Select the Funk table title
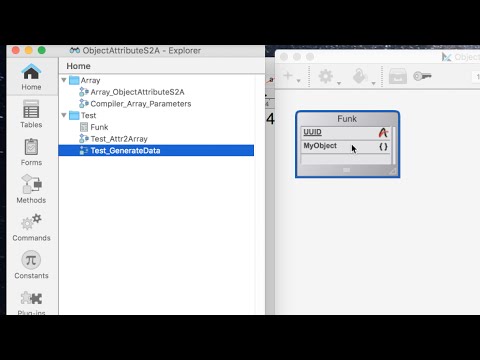Image resolution: width=480 pixels, height=360 pixels. click(x=347, y=119)
